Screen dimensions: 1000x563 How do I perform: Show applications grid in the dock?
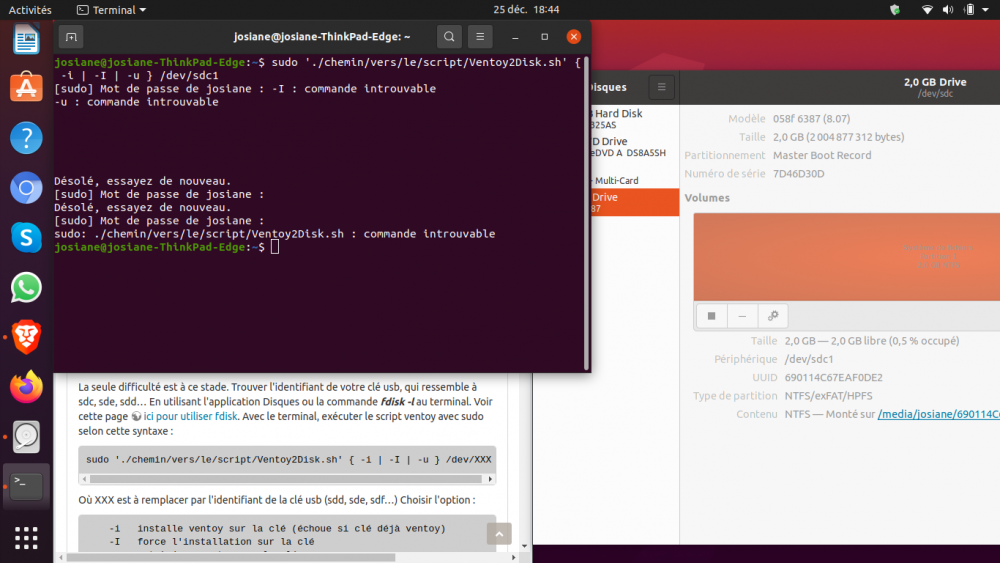coord(26,537)
